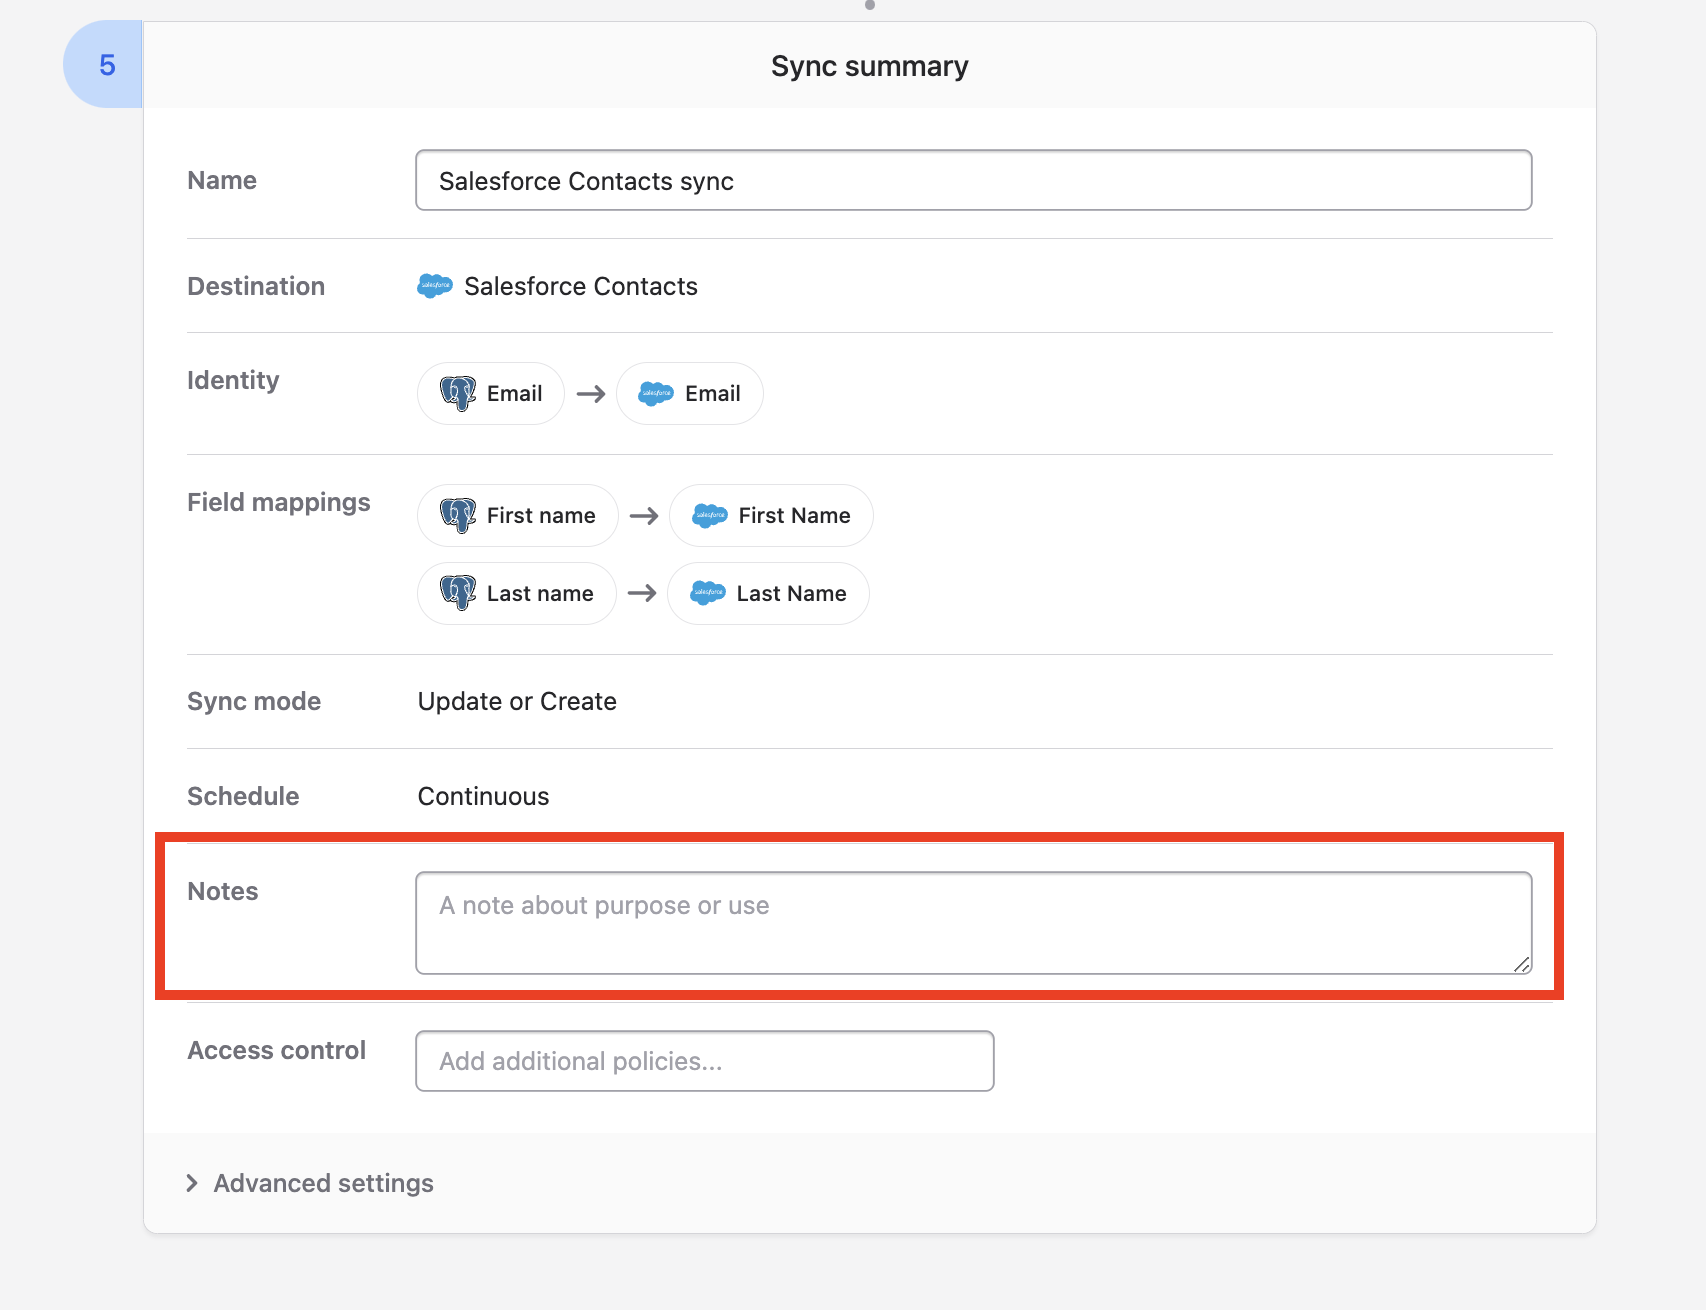Click the 'Continuous' schedule value
The image size is (1706, 1310).
tap(483, 796)
